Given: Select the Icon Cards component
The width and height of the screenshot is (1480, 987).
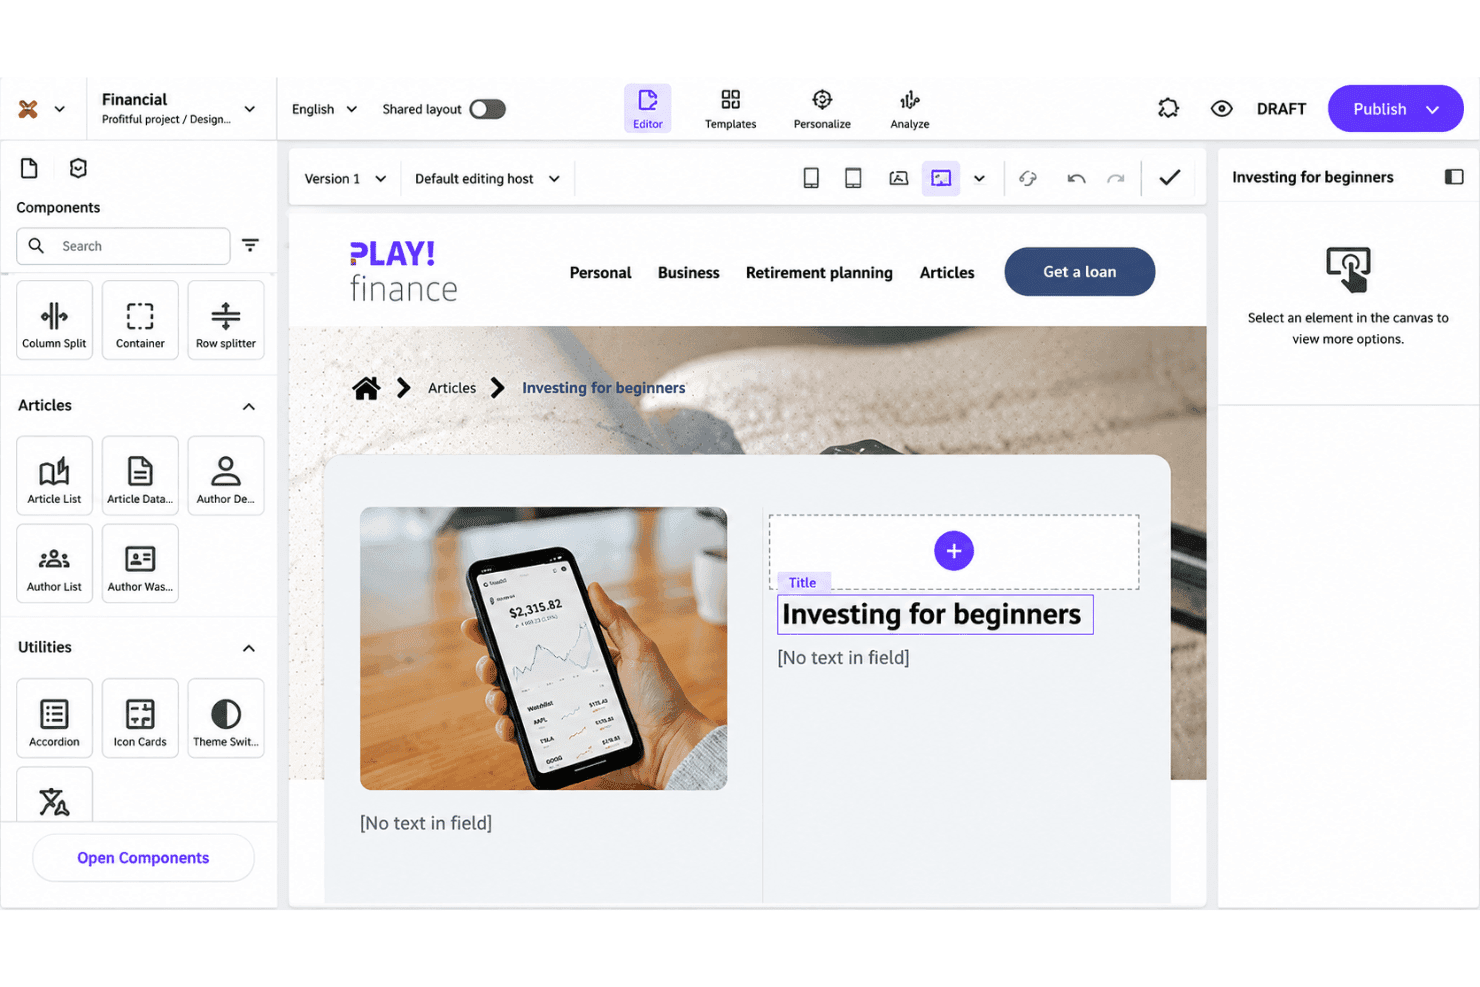Looking at the screenshot, I should [140, 719].
